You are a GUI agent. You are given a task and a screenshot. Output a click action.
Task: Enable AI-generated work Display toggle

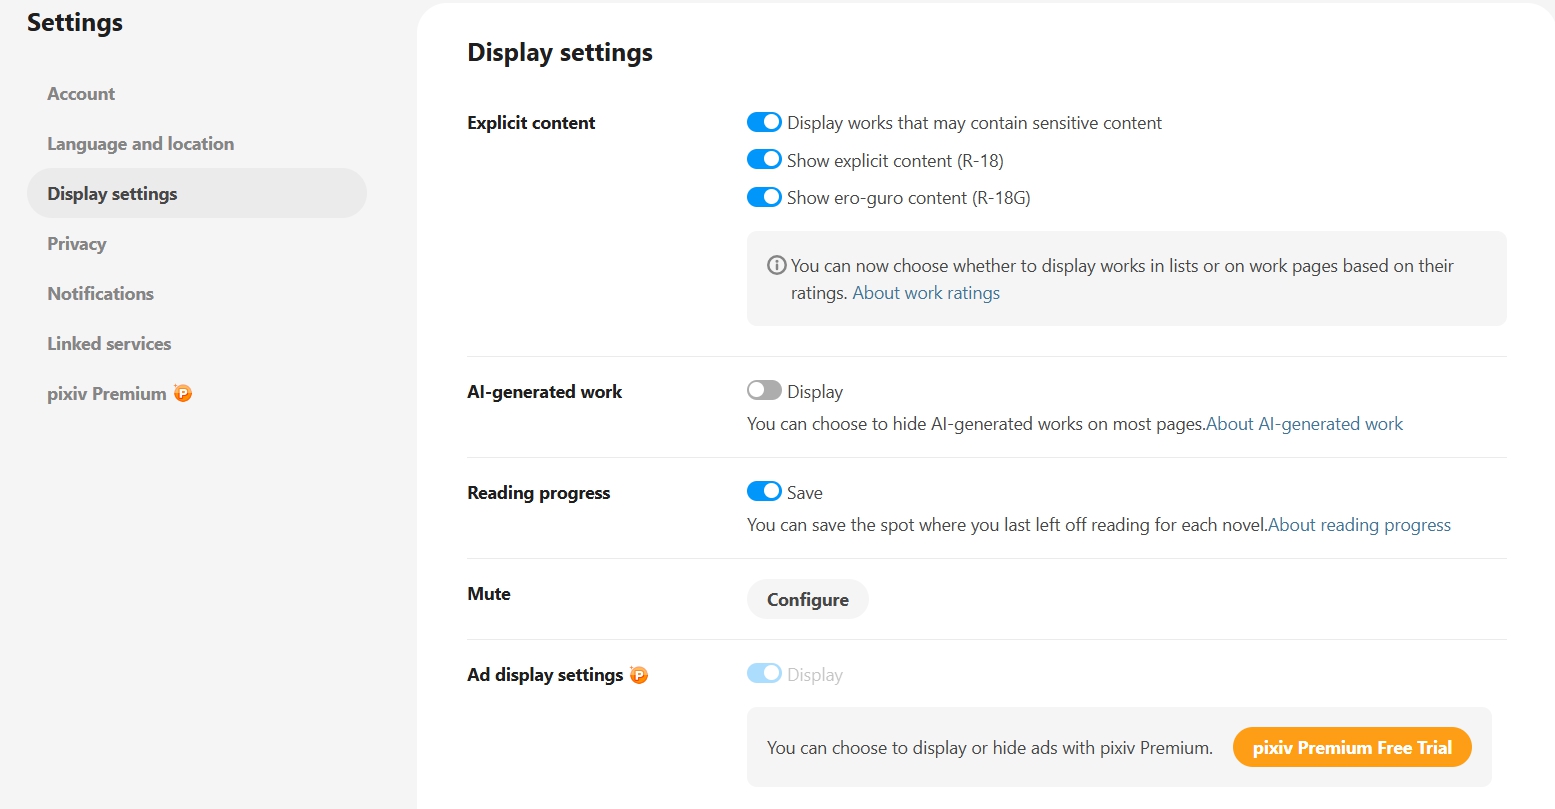click(764, 390)
